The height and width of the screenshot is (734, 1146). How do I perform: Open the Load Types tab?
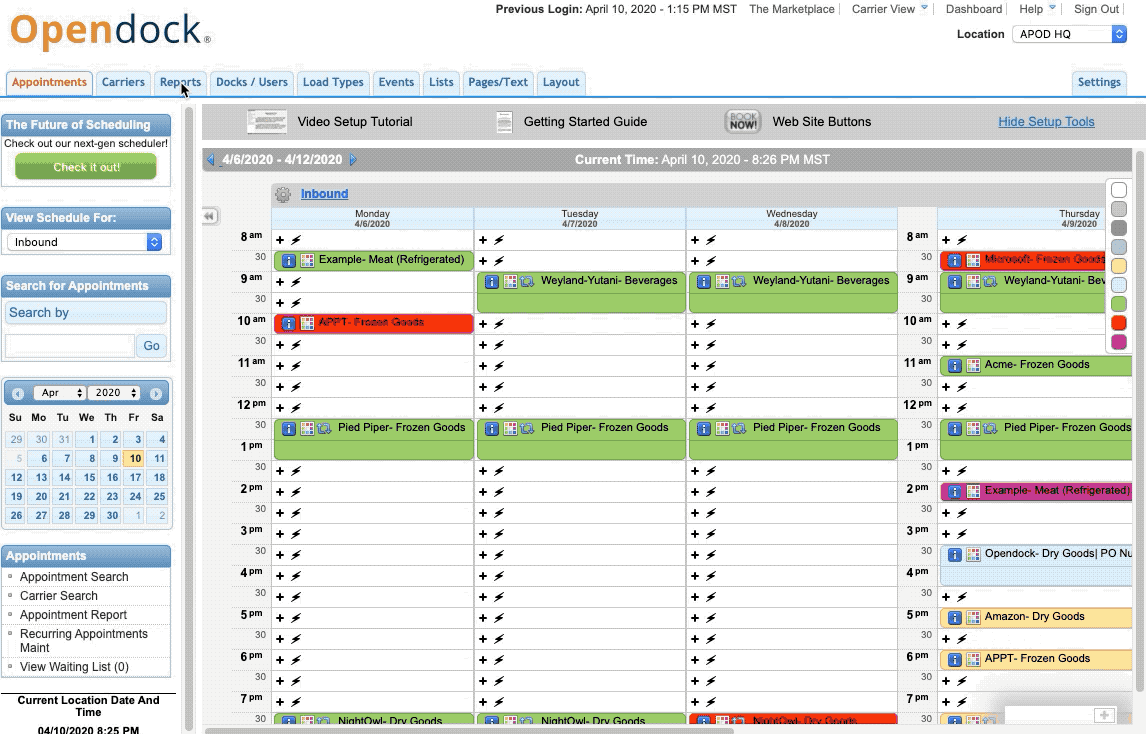click(333, 83)
